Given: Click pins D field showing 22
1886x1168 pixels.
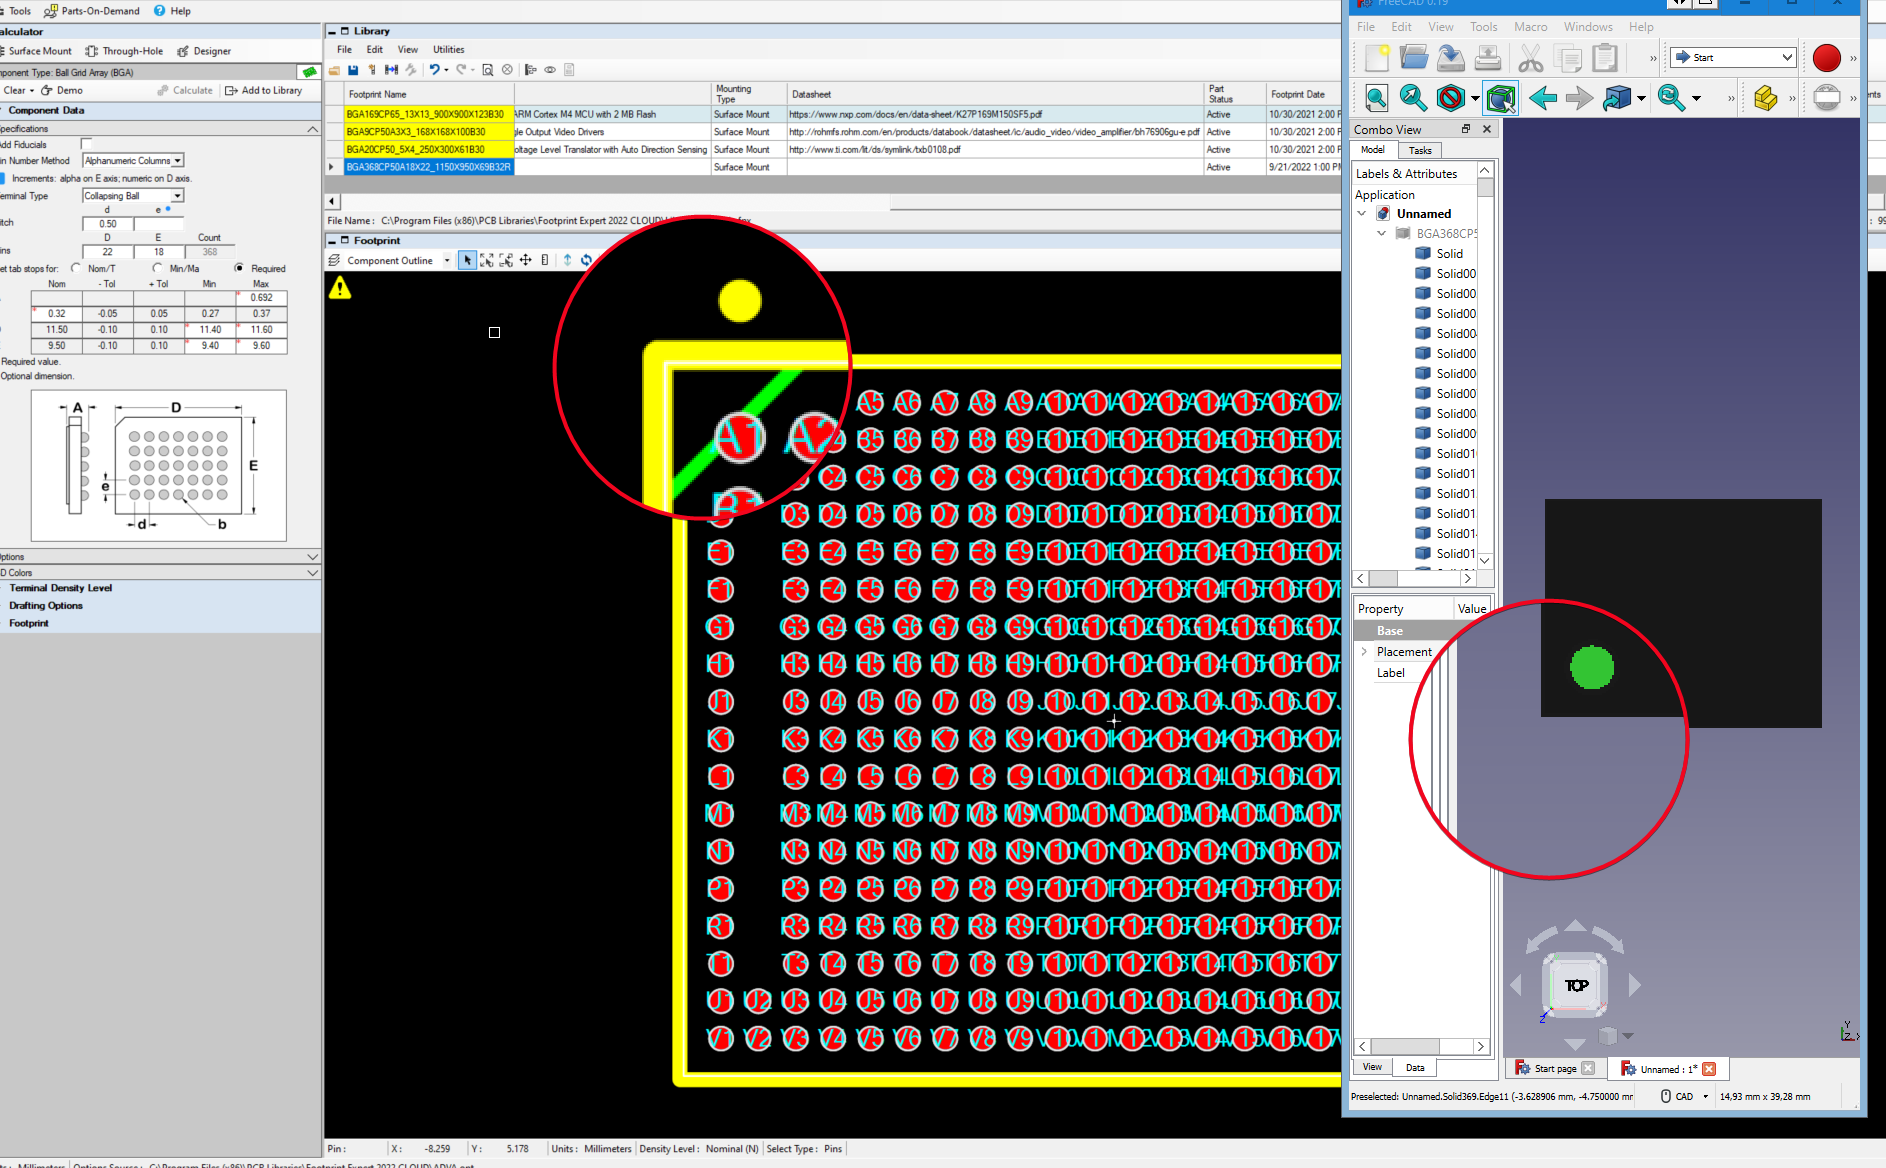Looking at the screenshot, I should pos(107,252).
